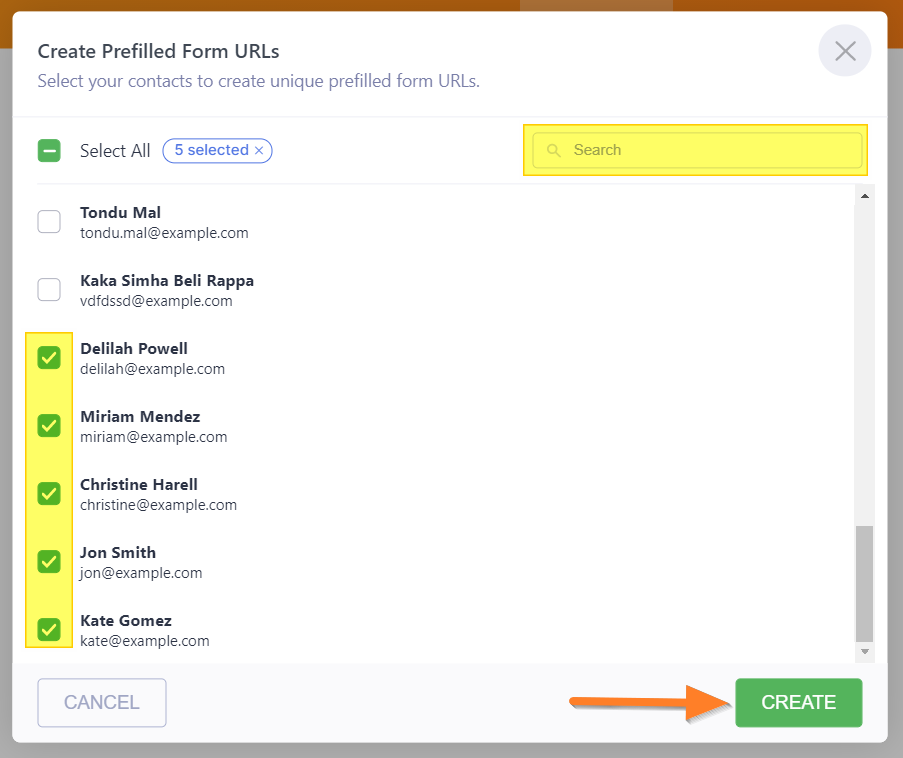Click the search magnifier icon
The image size is (903, 758).
pyautogui.click(x=553, y=150)
